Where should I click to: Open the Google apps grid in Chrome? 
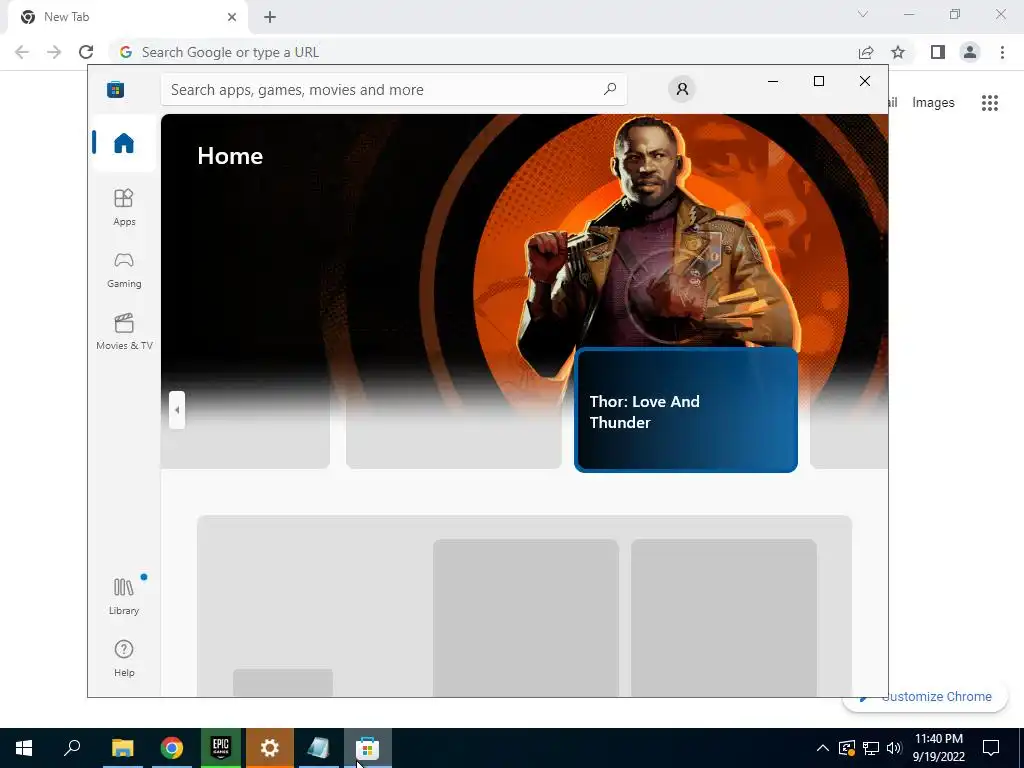pyautogui.click(x=990, y=103)
